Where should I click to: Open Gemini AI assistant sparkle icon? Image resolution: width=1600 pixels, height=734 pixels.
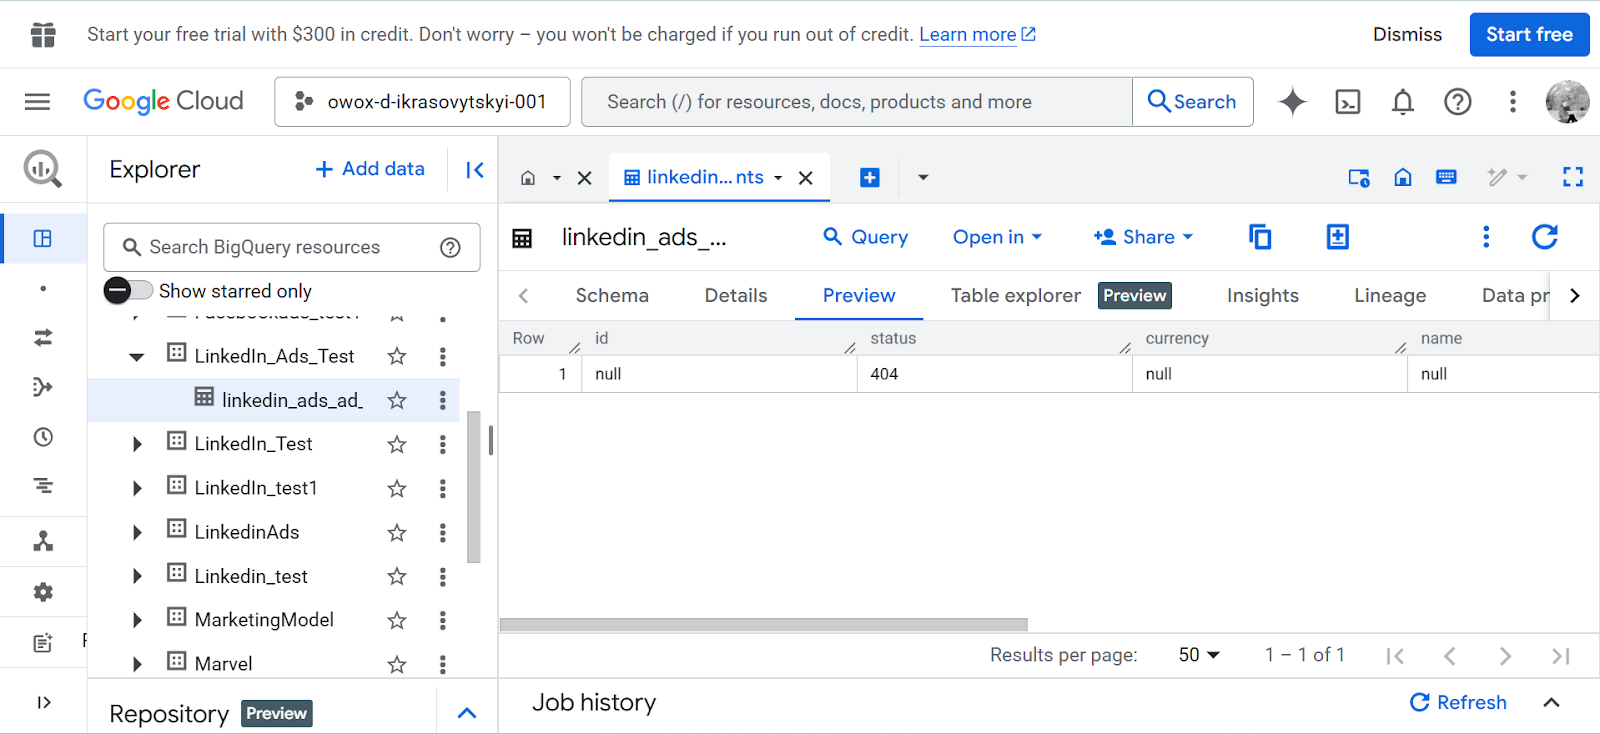tap(1292, 101)
